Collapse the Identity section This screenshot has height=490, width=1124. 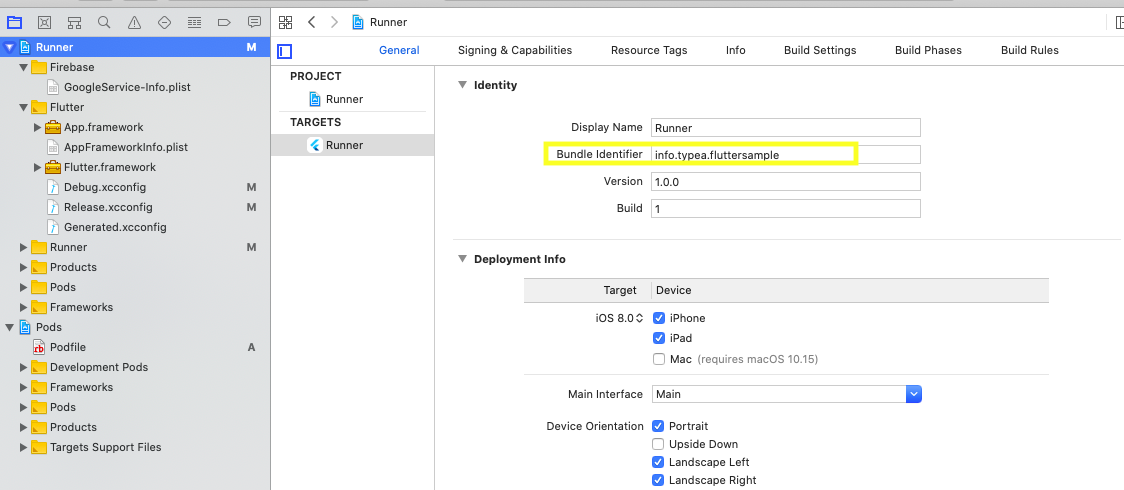pyautogui.click(x=462, y=85)
